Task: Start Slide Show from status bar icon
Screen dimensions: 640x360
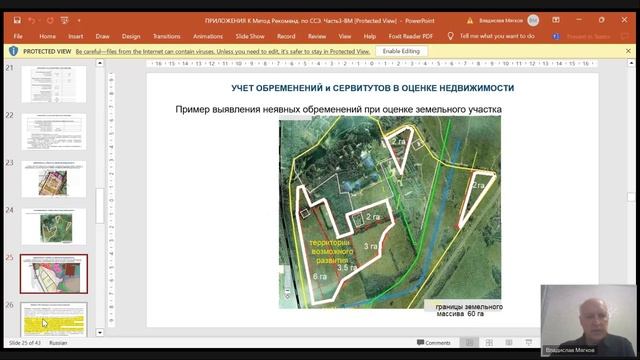Action: point(529,342)
